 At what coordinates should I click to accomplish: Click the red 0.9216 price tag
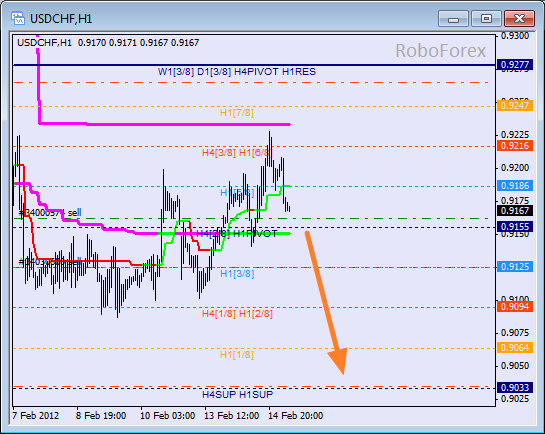[514, 146]
